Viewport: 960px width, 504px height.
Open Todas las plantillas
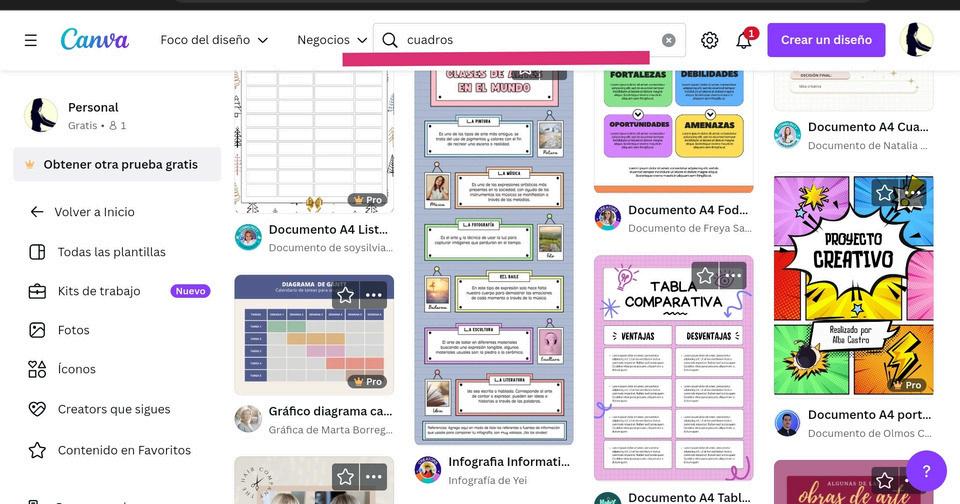(x=111, y=252)
